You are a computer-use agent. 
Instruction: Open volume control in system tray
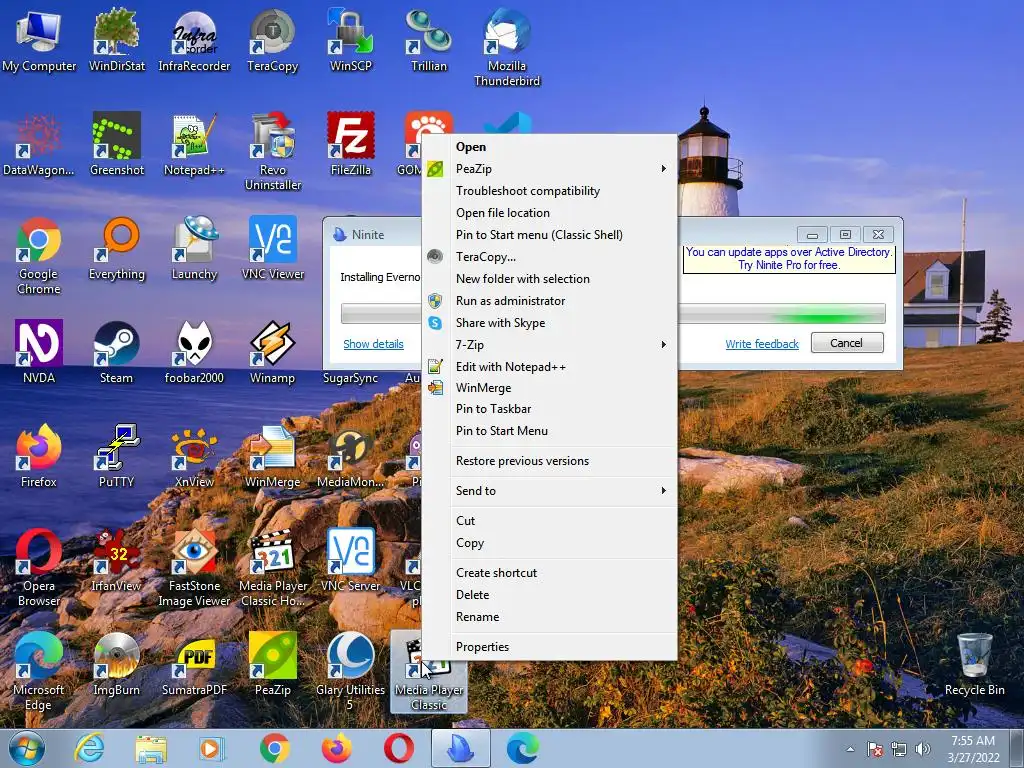923,749
